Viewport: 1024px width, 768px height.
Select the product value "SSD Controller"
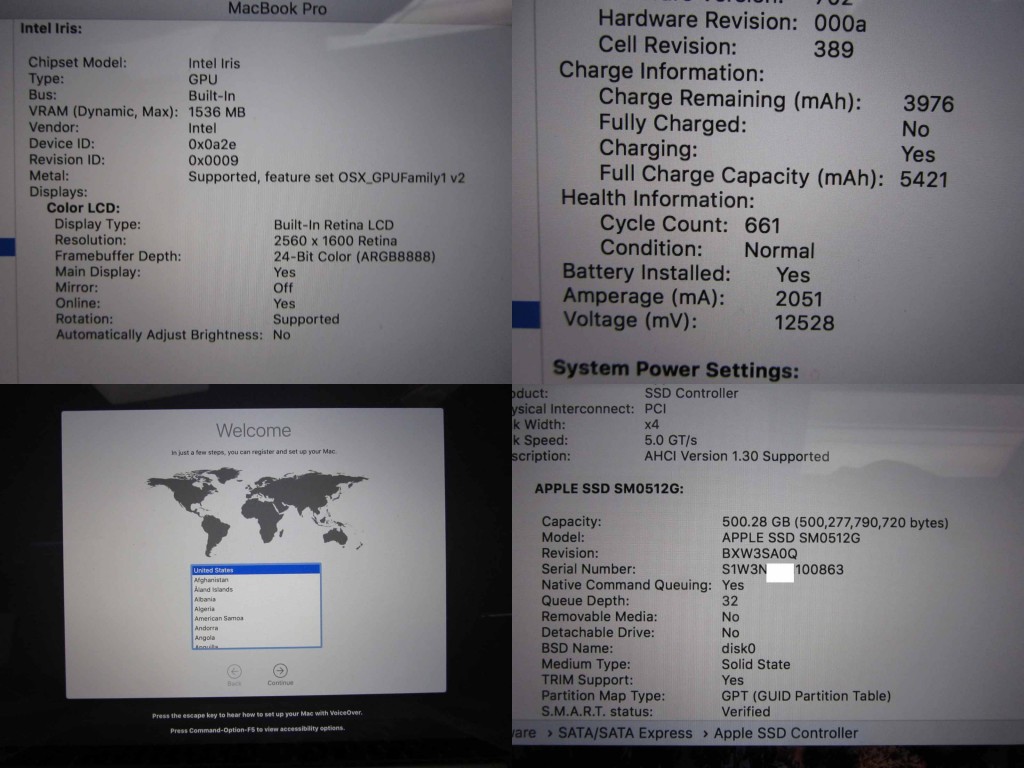coord(691,393)
